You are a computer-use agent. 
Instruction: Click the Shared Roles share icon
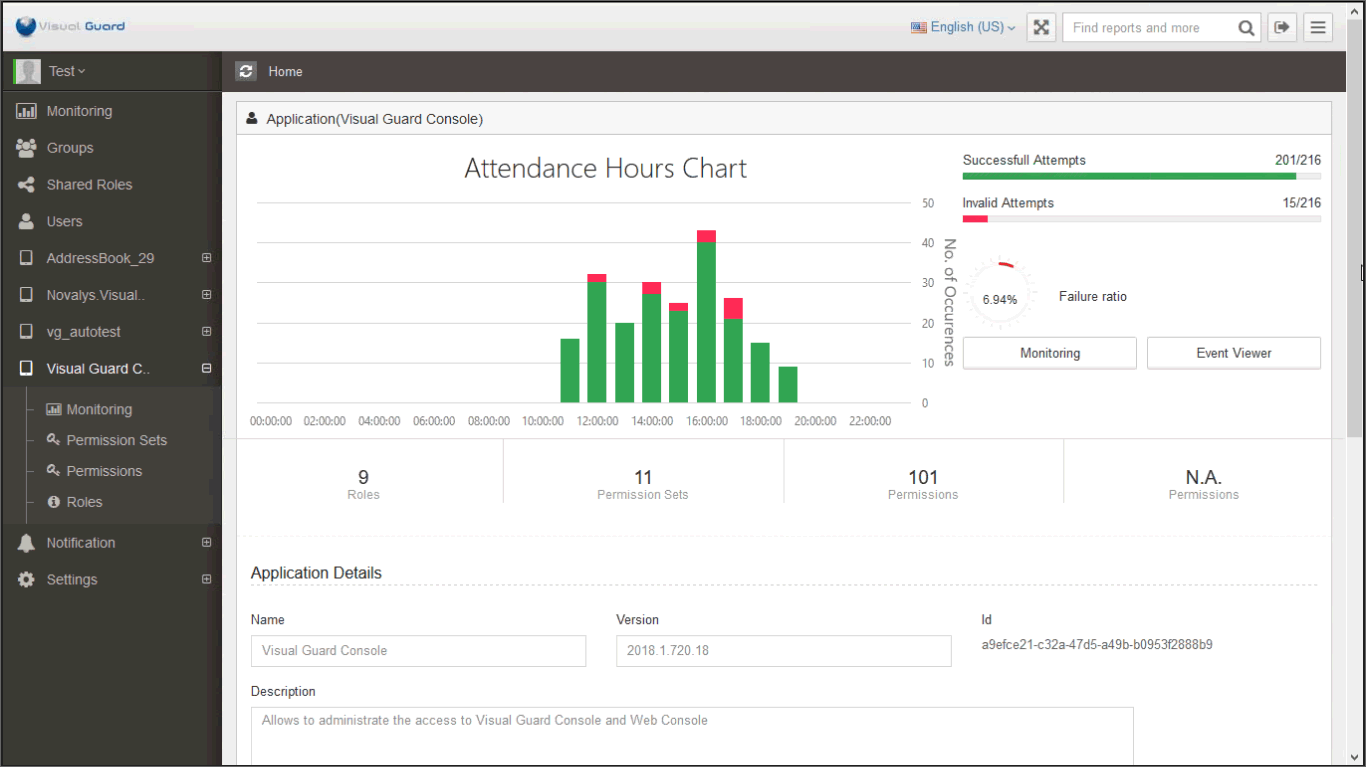pos(26,185)
